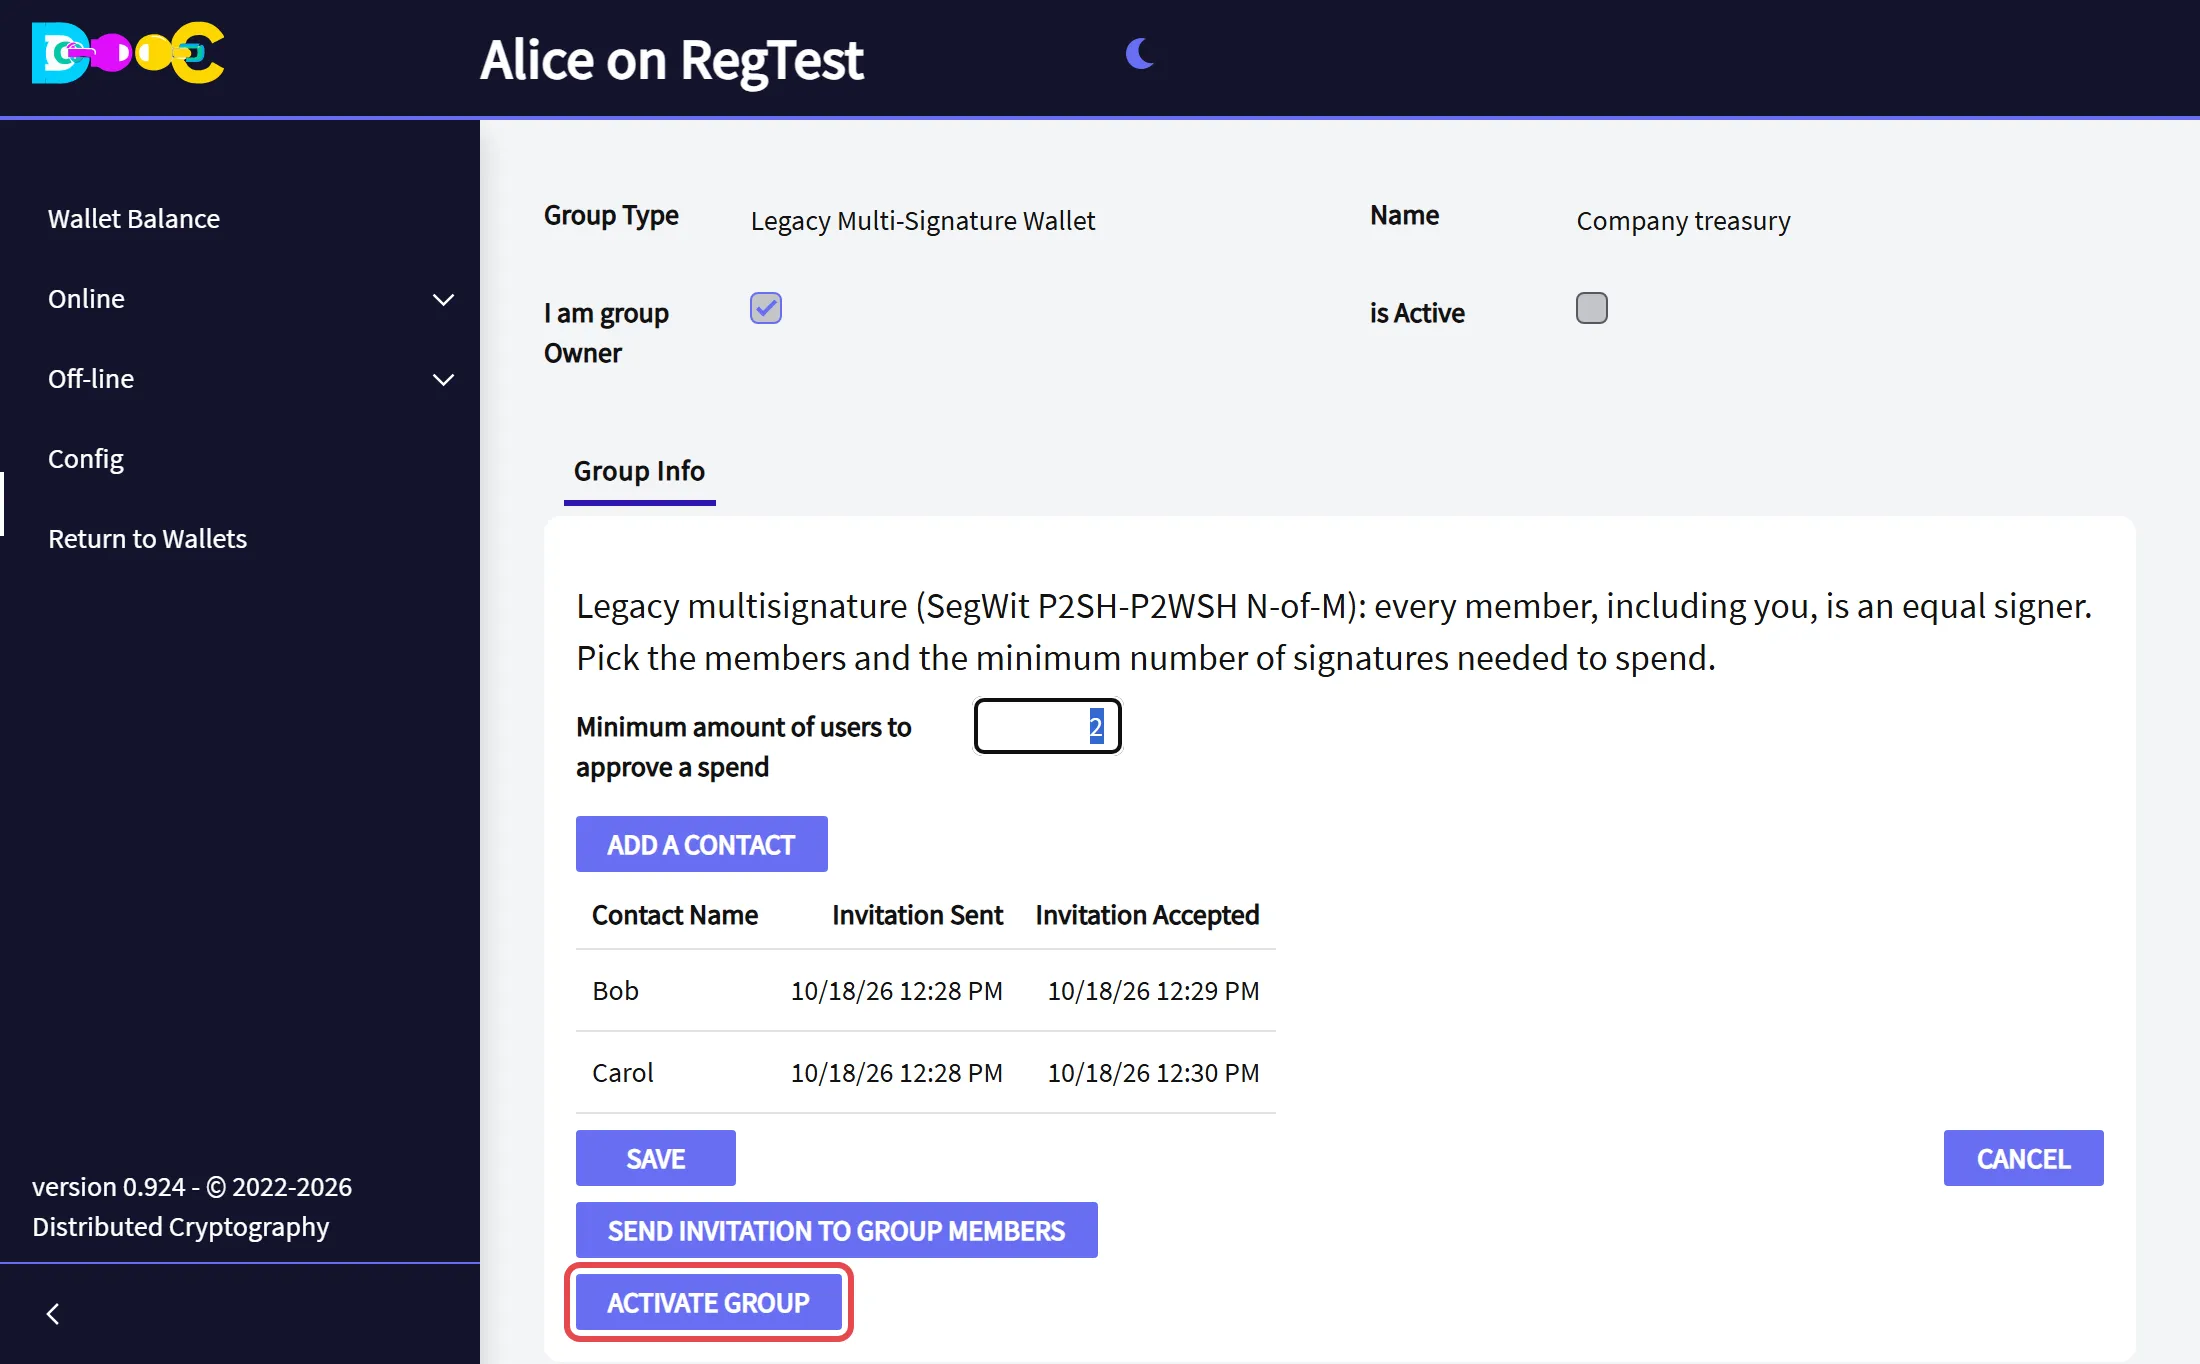
Task: Click the Contact Name column header
Action: (x=675, y=915)
